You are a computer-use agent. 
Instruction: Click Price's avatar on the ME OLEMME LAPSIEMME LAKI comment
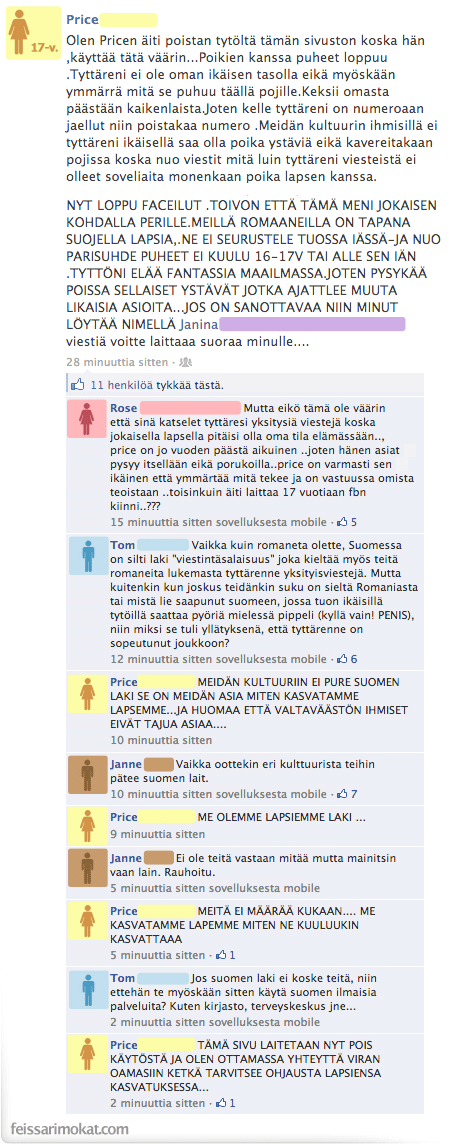(x=86, y=826)
